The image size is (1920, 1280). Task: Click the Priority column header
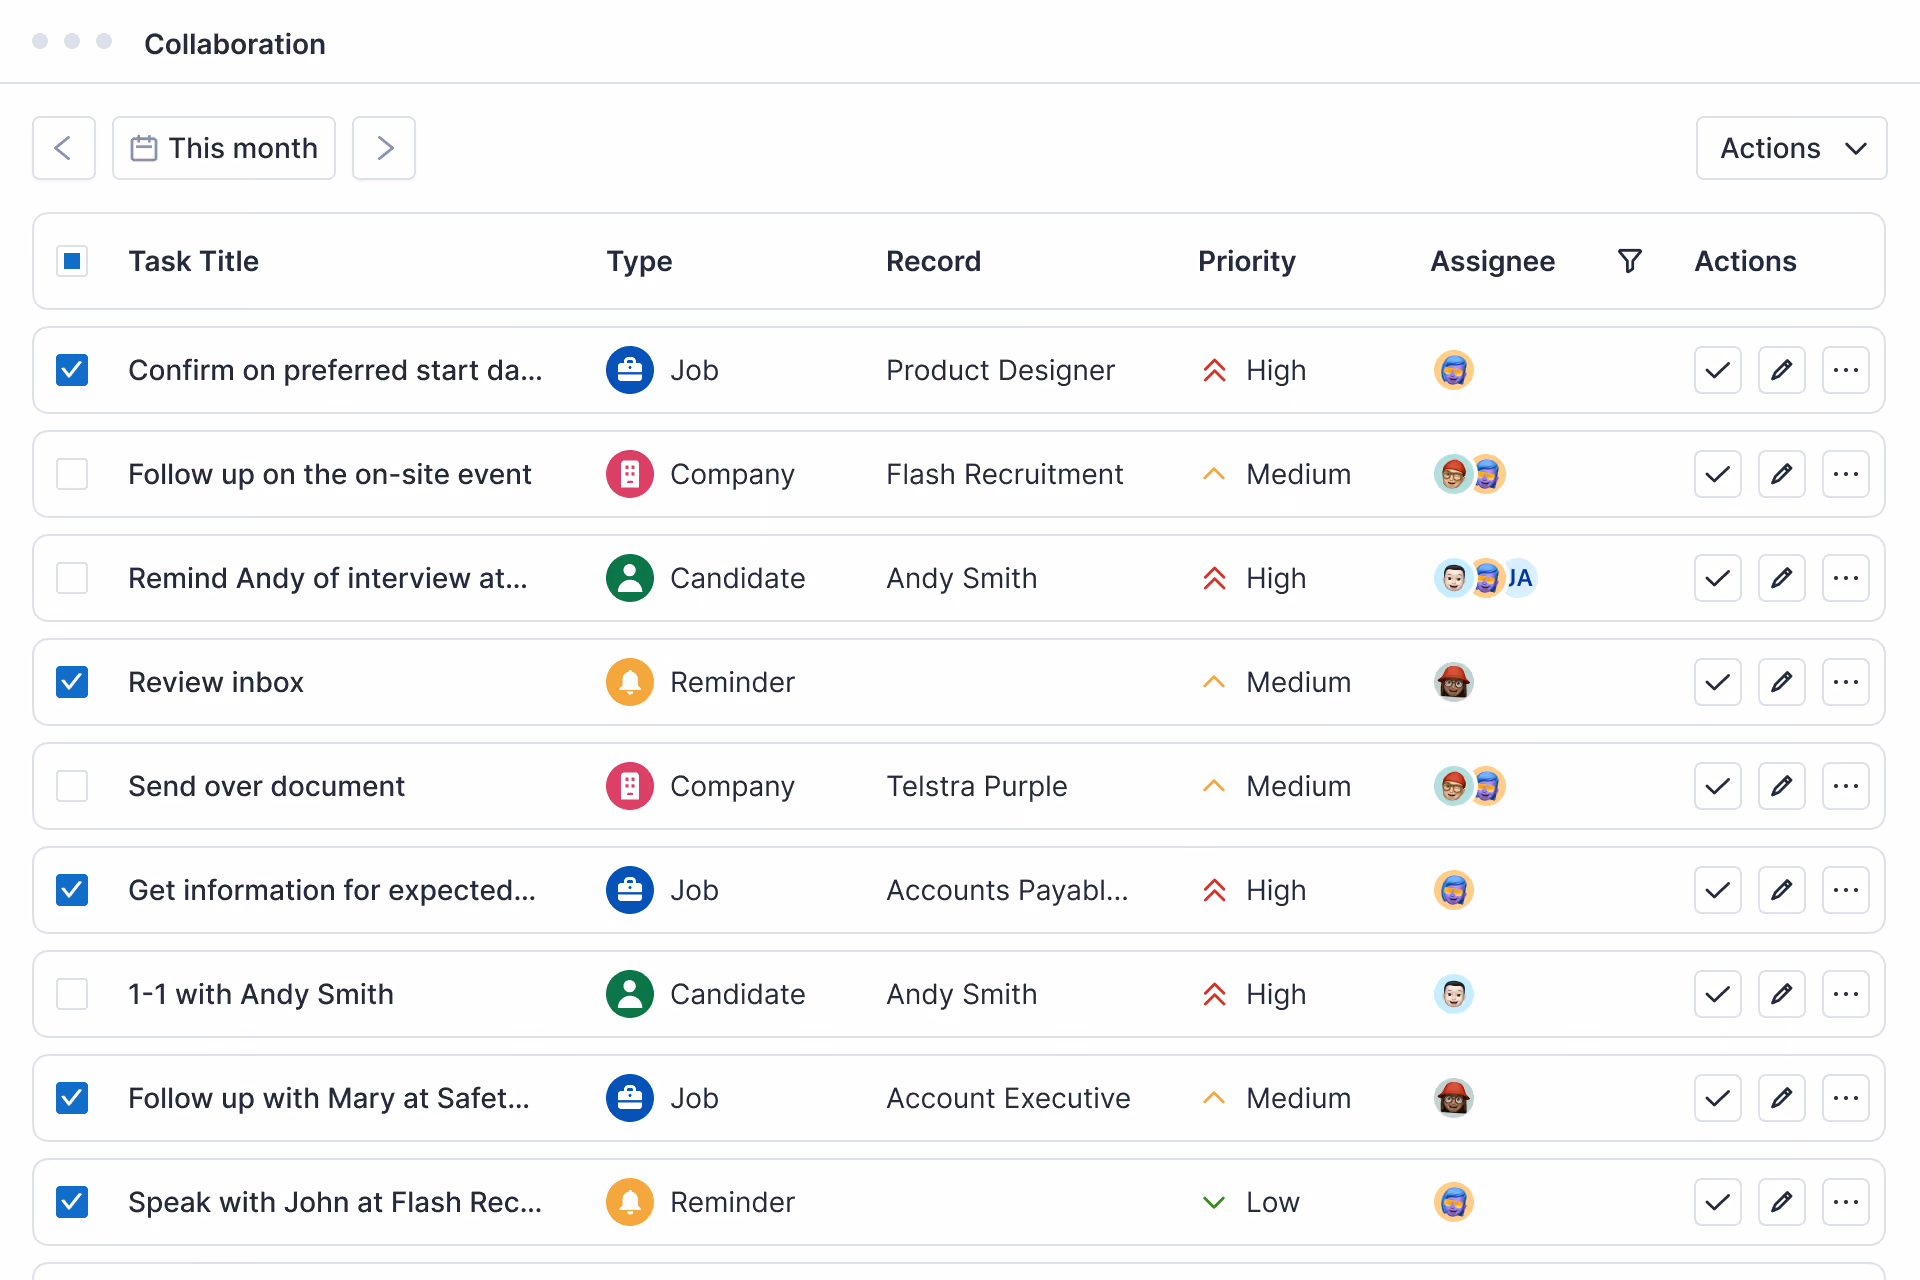(1247, 261)
